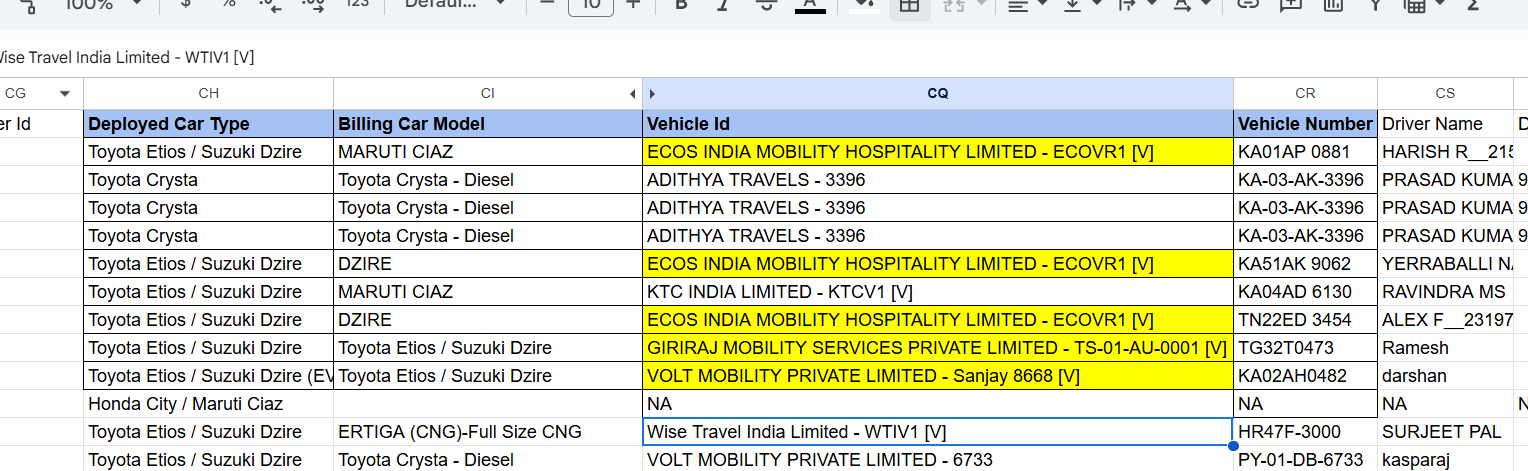Apply bold formatting from toolbar
The image size is (1528, 471).
[x=682, y=4]
